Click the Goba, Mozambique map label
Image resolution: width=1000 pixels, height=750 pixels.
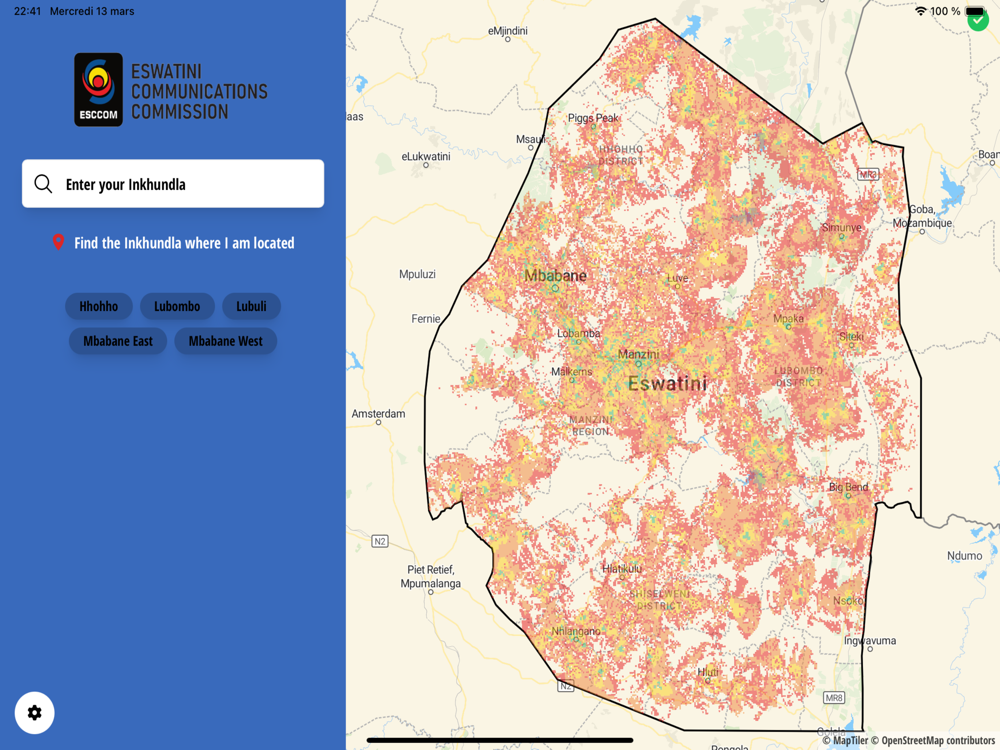point(922,216)
